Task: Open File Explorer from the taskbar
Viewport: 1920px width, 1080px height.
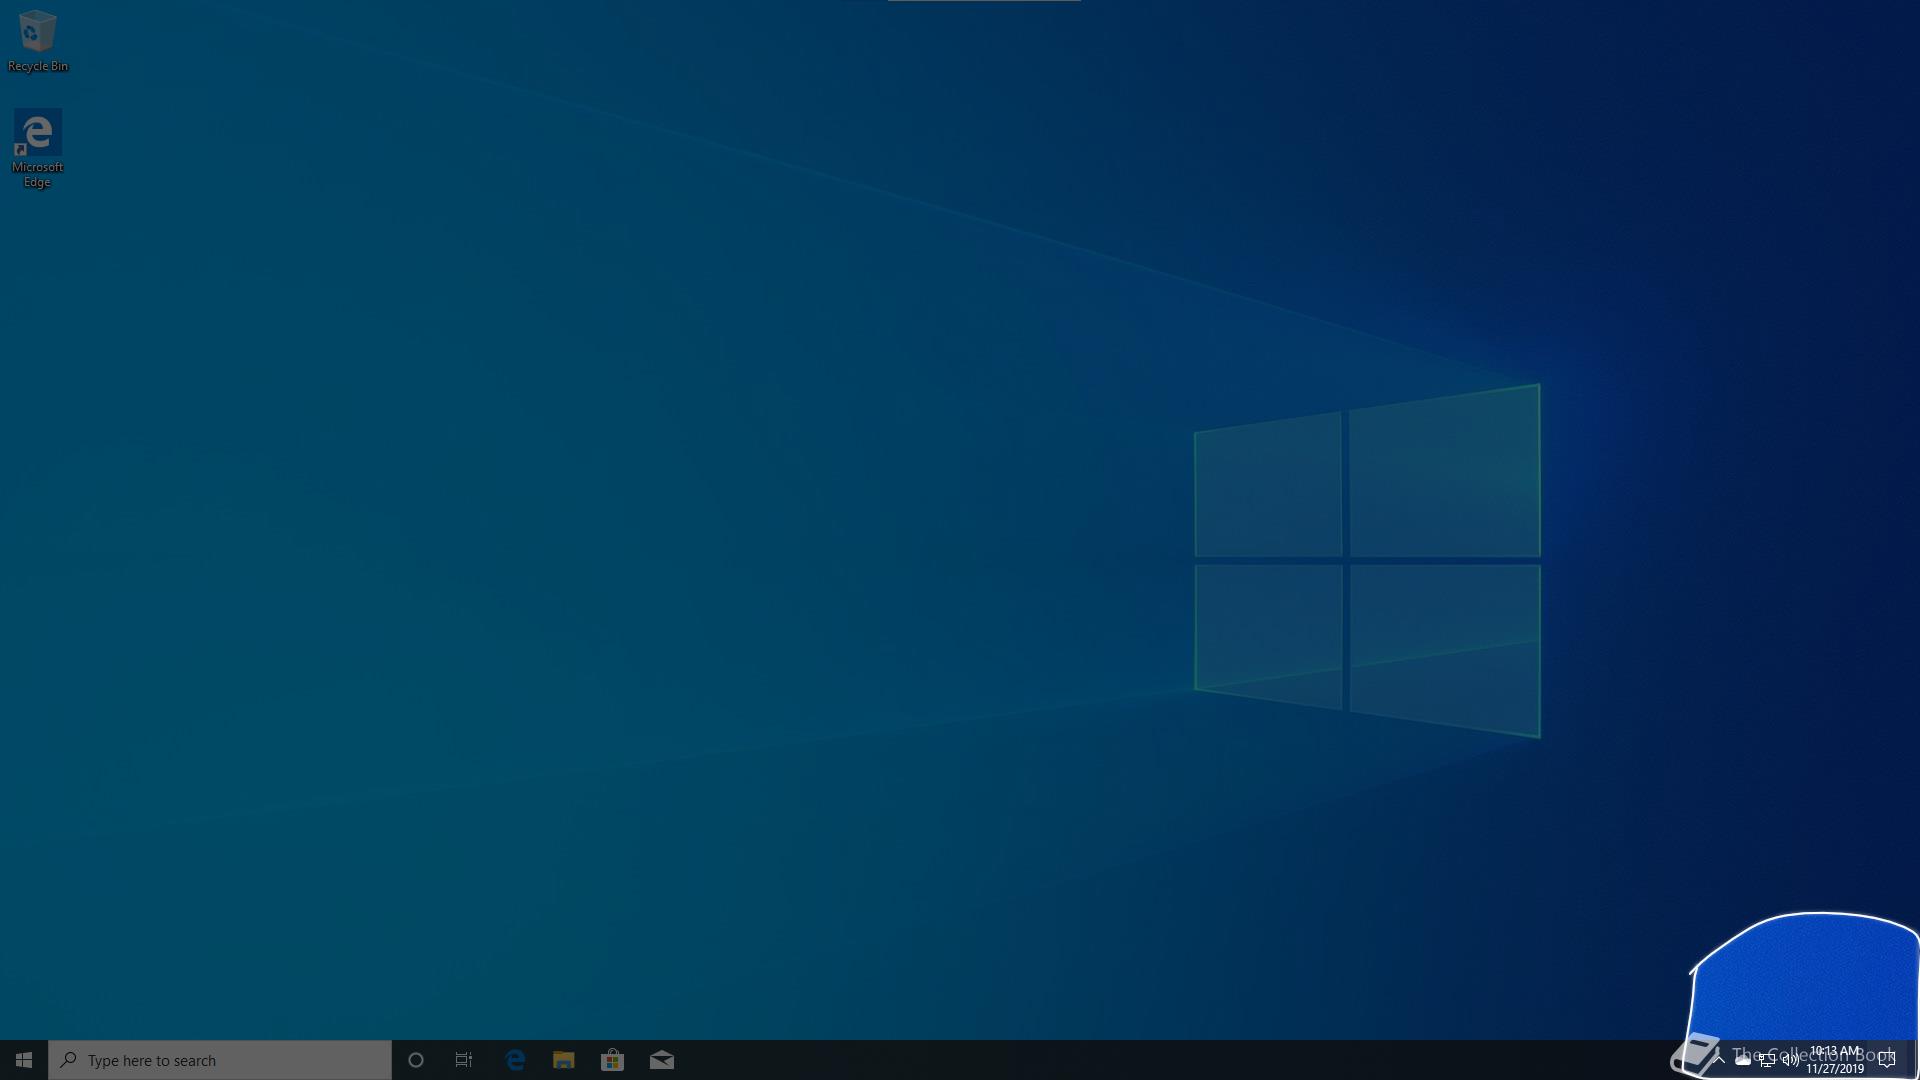Action: (564, 1060)
